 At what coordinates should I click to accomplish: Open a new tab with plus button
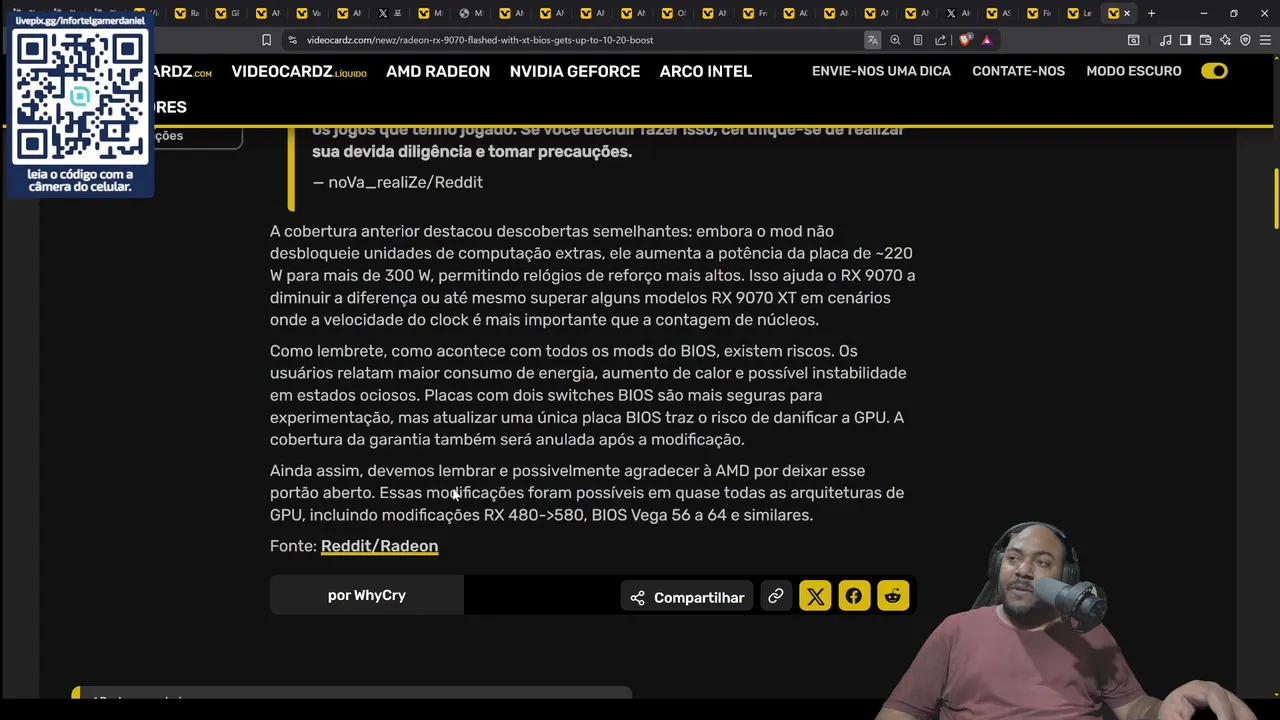(1151, 13)
